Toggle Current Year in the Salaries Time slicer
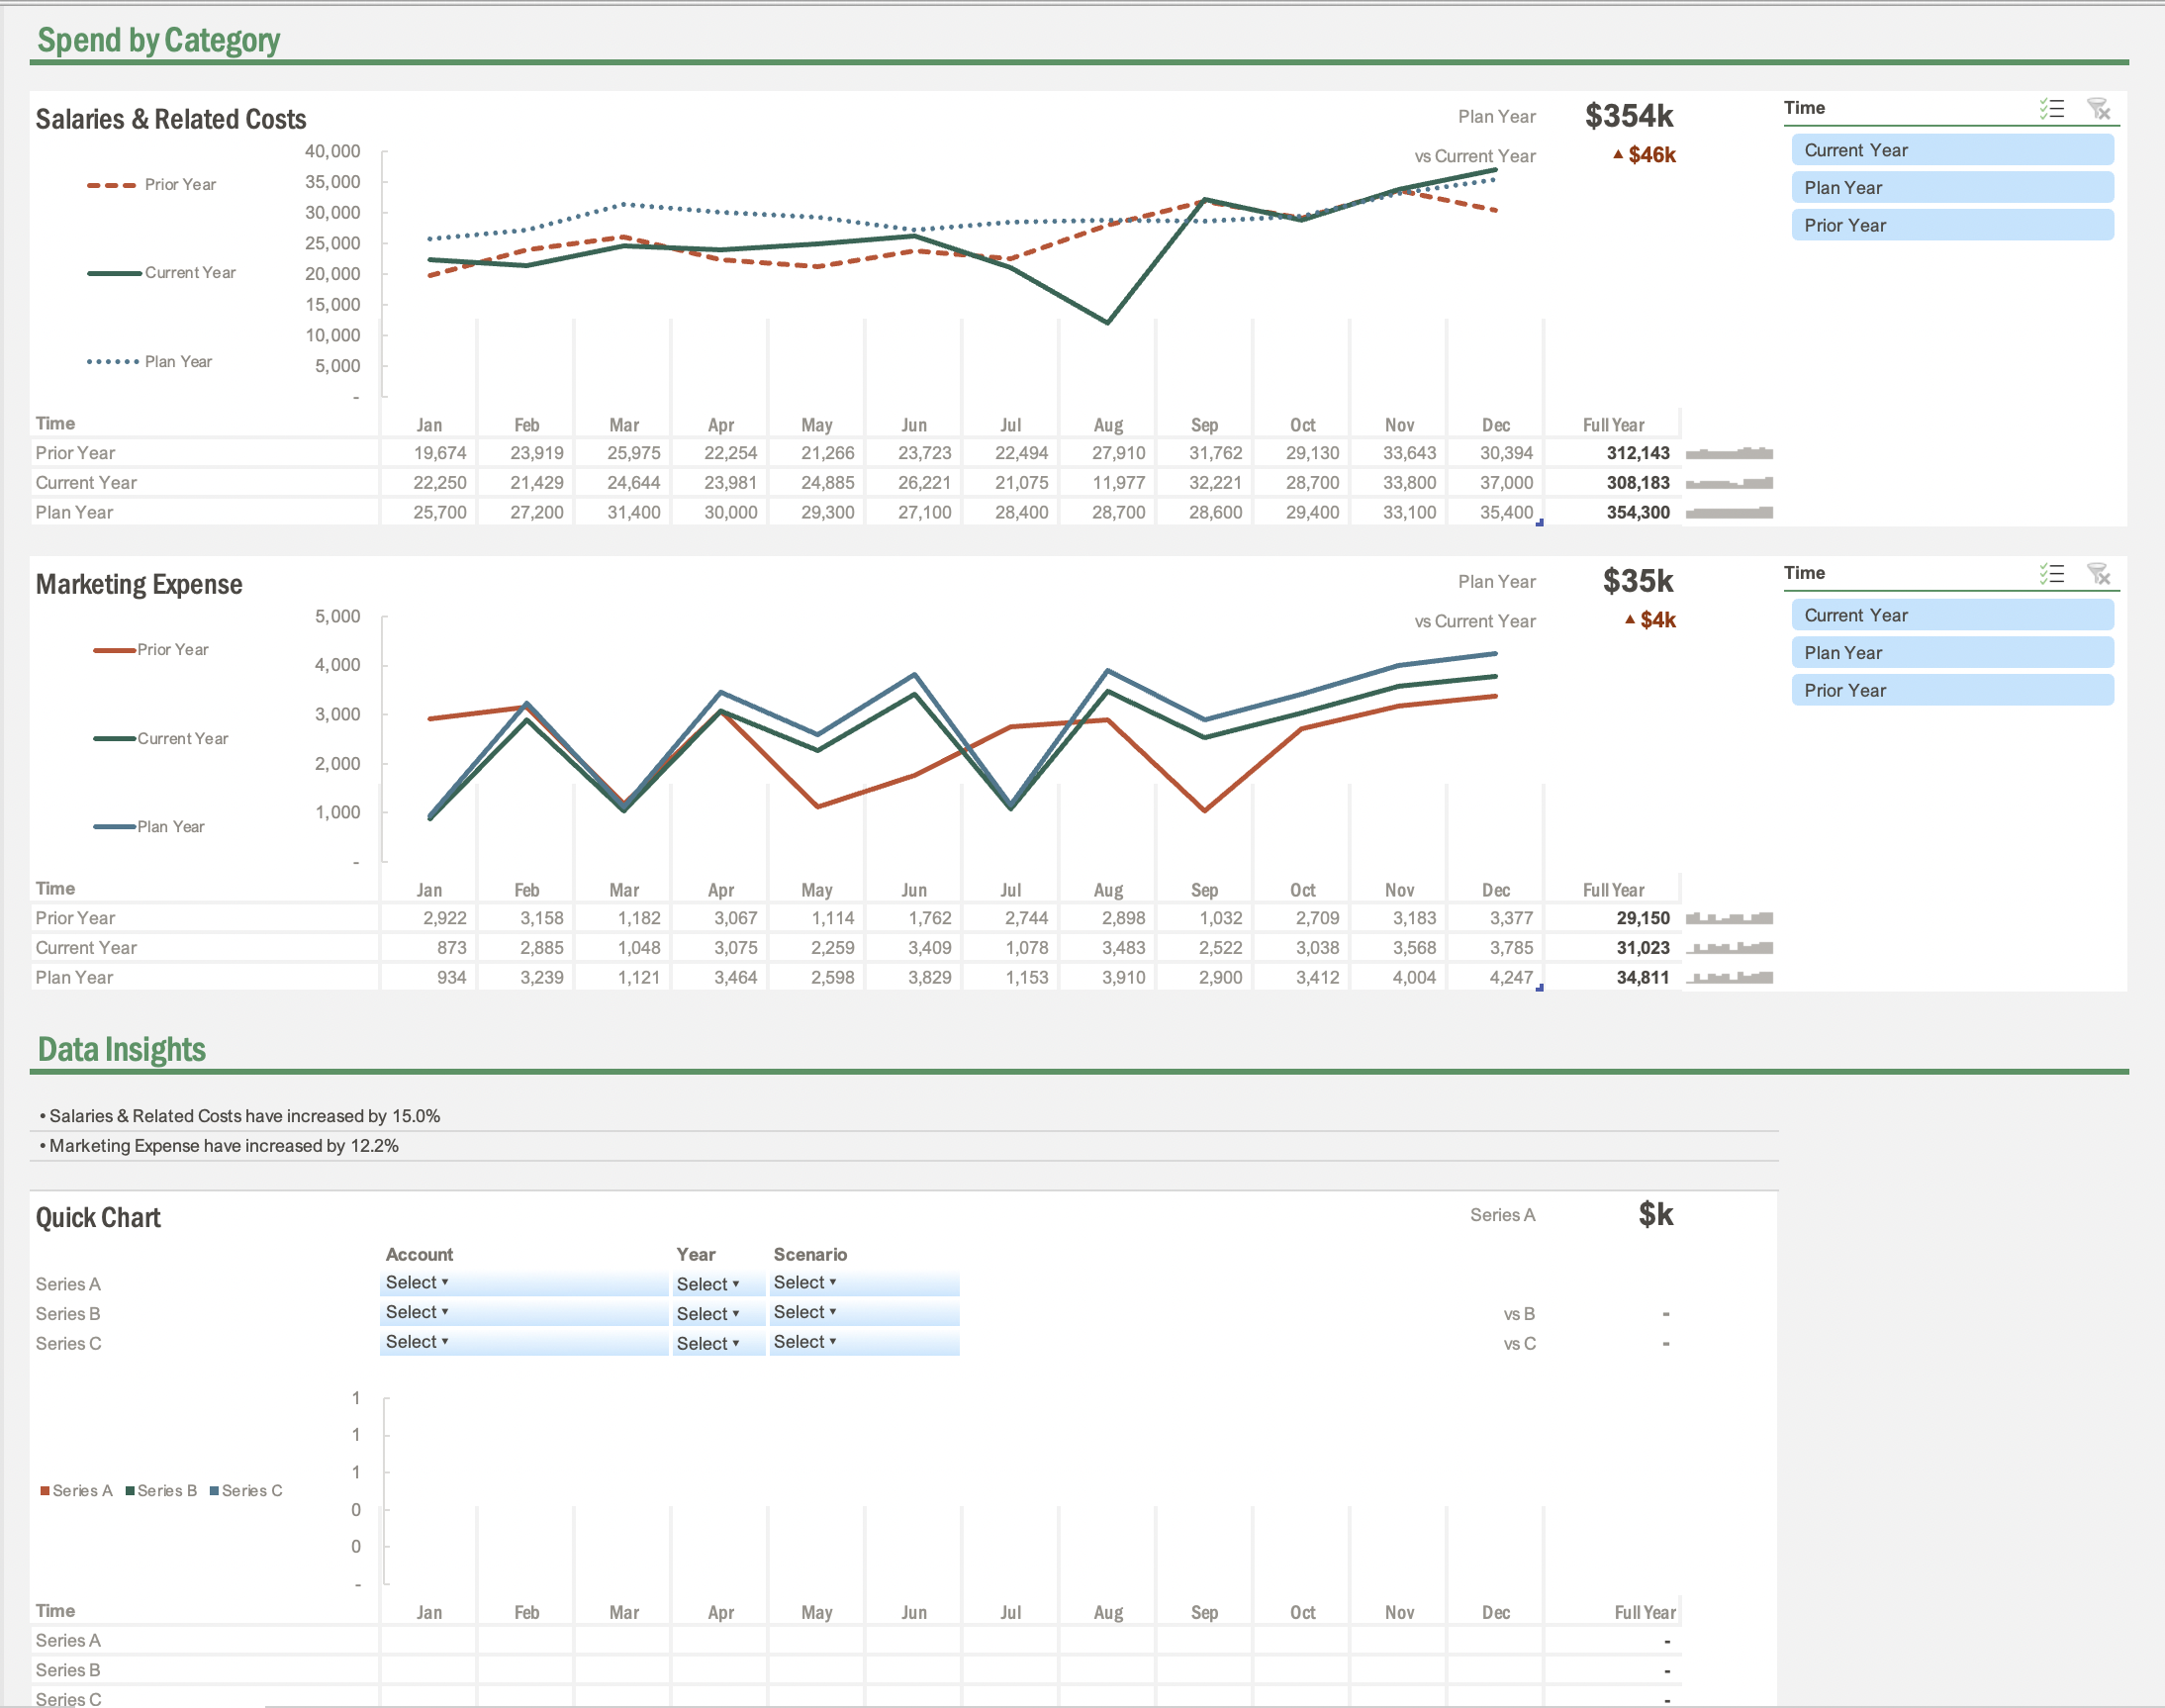Image resolution: width=2165 pixels, height=1708 pixels. [x=1951, y=149]
